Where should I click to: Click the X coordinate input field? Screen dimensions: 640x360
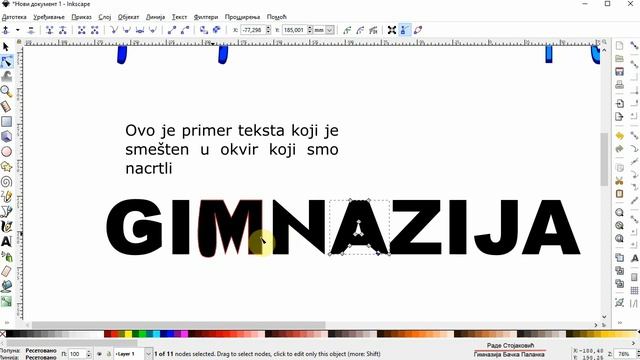253,30
